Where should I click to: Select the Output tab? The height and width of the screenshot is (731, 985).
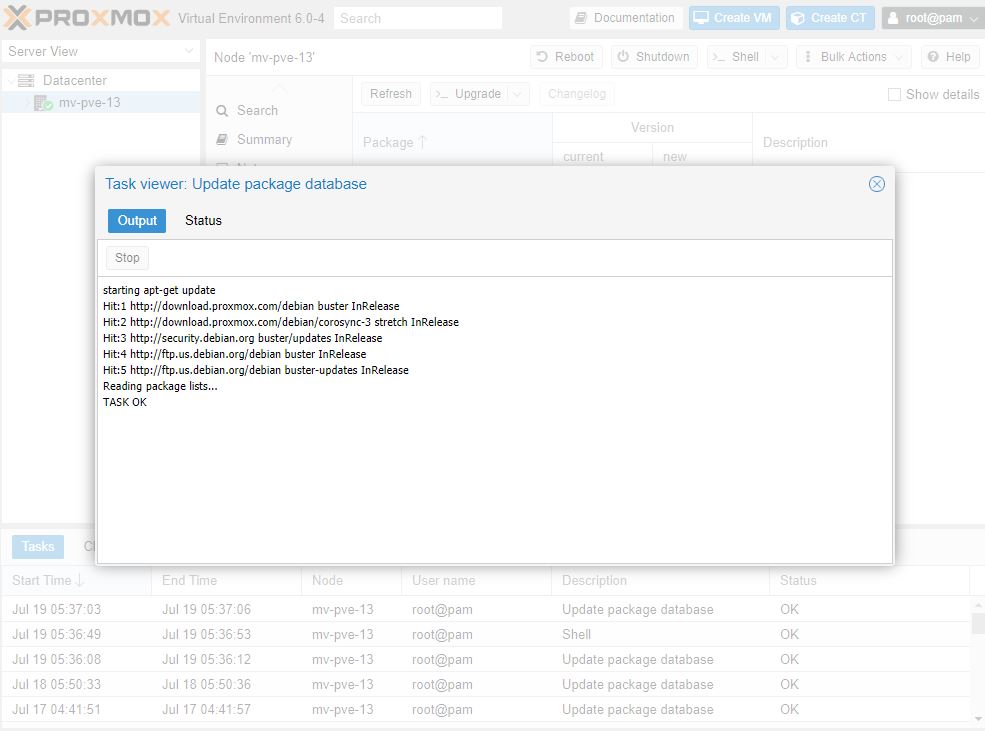pos(137,221)
